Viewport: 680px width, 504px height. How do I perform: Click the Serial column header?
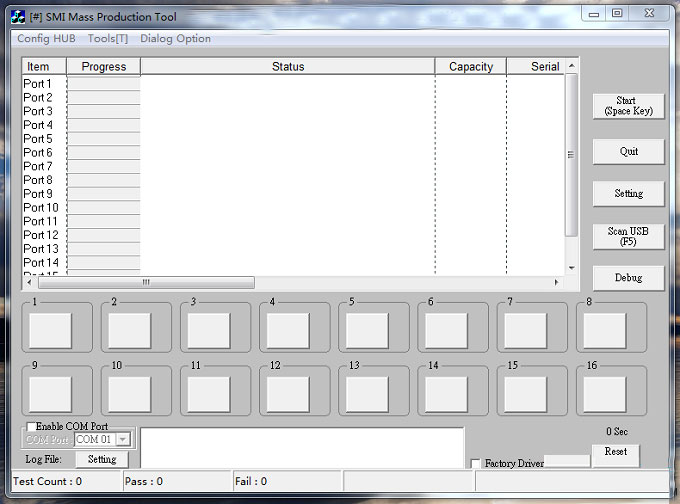536,66
